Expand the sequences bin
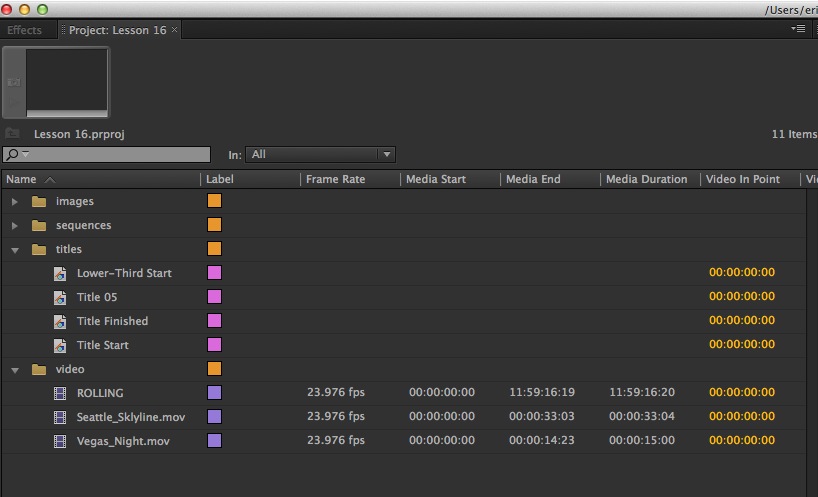818x497 pixels. [x=15, y=225]
